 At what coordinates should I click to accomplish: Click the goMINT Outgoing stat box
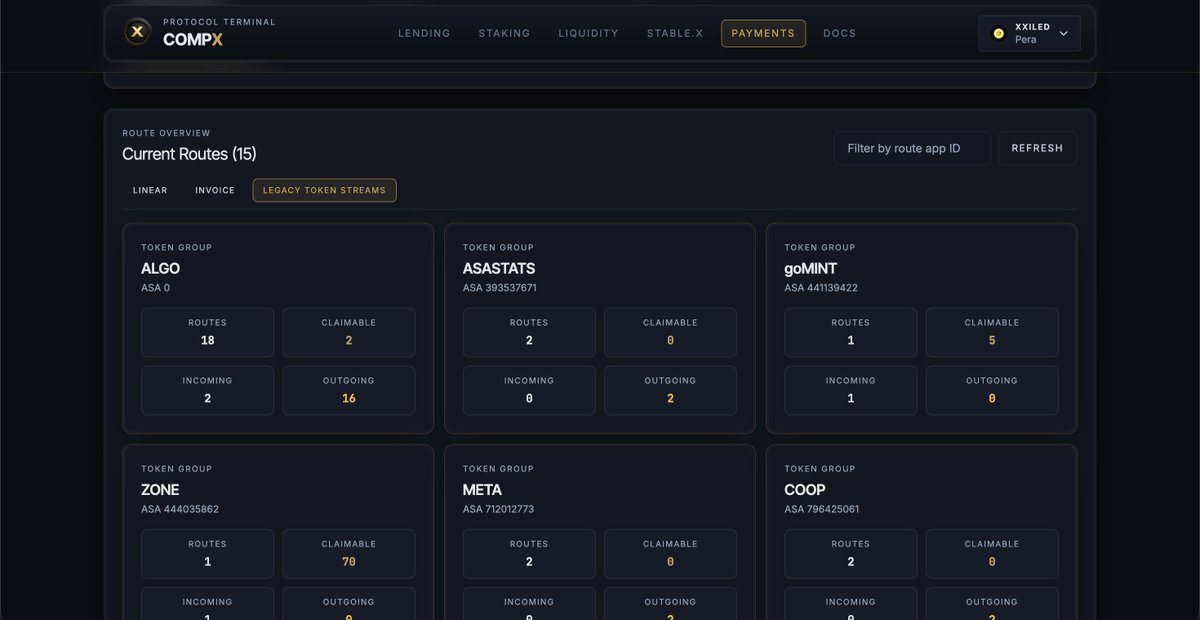[992, 390]
